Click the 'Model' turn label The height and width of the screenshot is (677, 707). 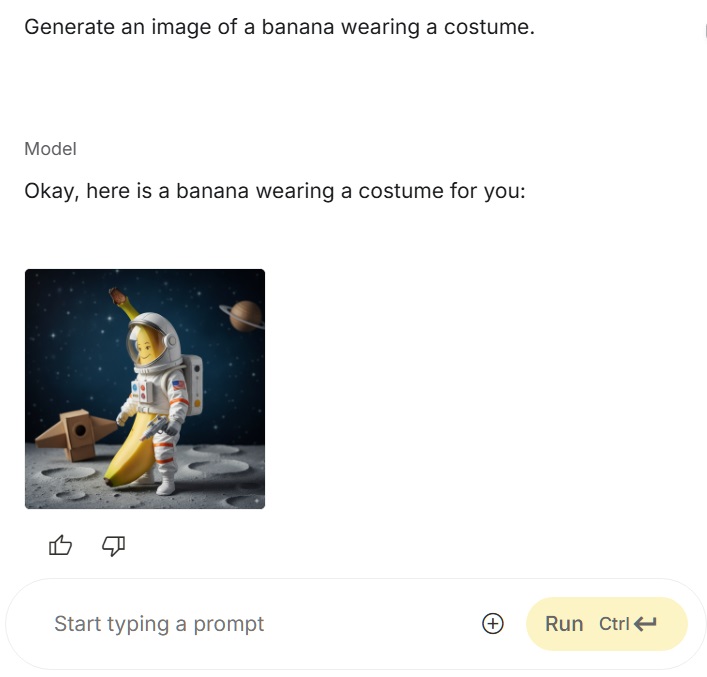(50, 149)
